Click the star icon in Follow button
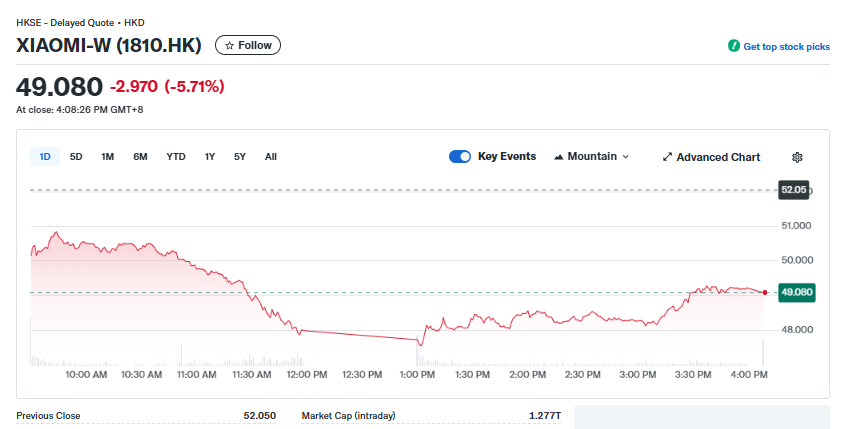Screen dimensions: 847x429 pyautogui.click(x=229, y=45)
